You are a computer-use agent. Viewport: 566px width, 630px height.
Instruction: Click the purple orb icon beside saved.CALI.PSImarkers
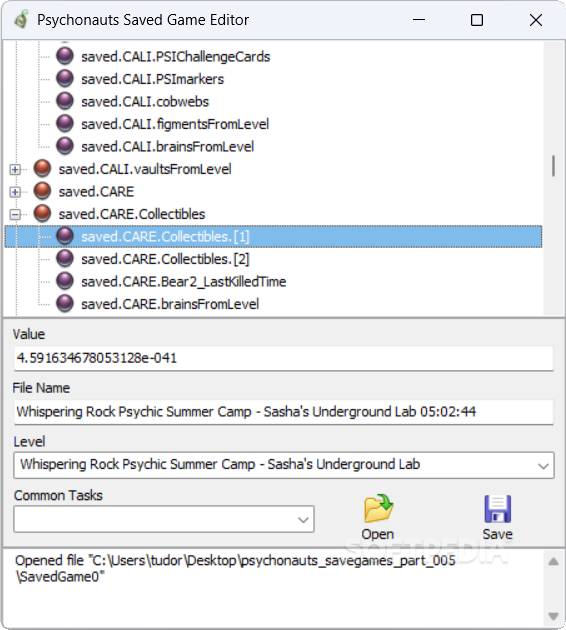(65, 79)
